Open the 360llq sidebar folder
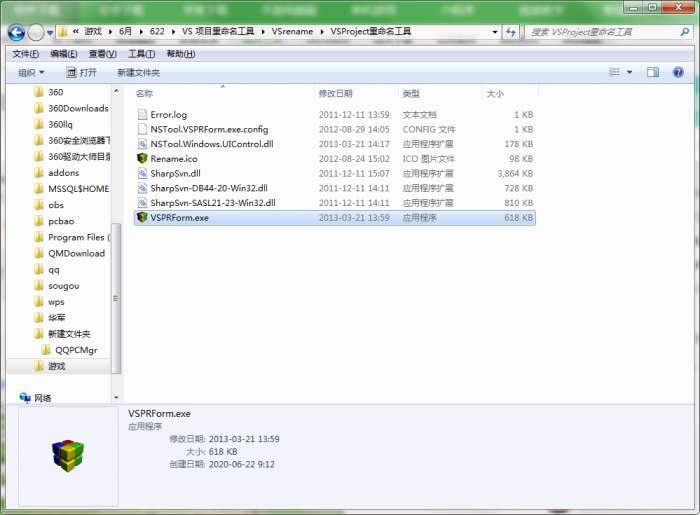This screenshot has width=700, height=515. [x=54, y=125]
